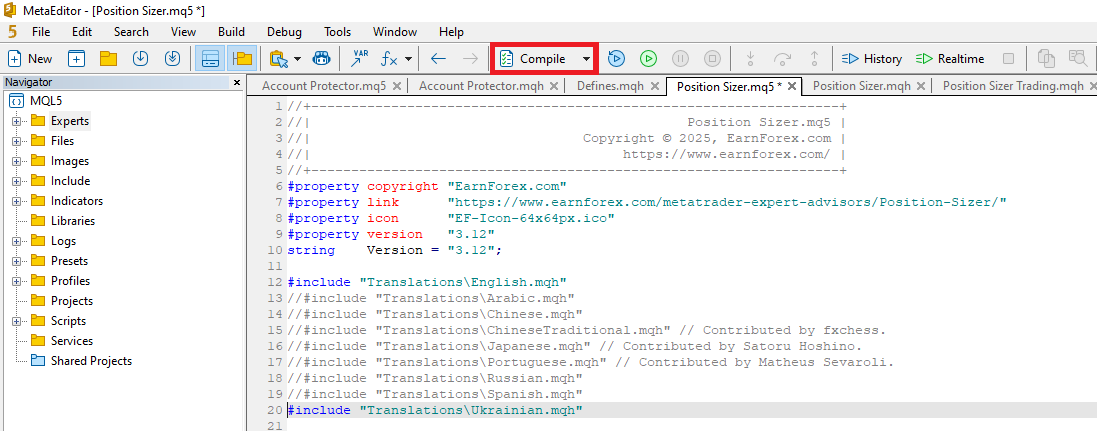Open the Build menu

point(231,31)
